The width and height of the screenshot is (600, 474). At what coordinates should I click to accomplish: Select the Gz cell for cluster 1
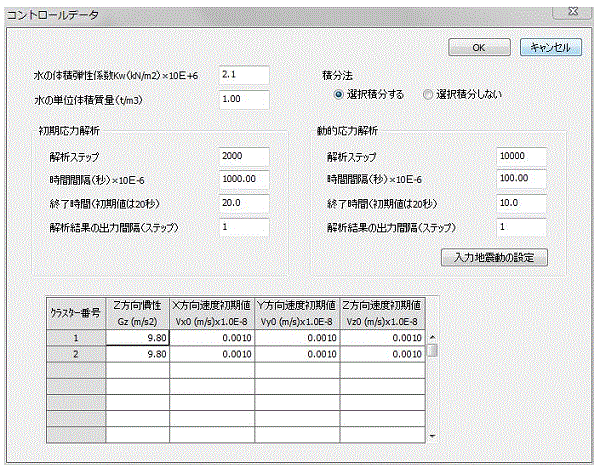click(x=138, y=338)
